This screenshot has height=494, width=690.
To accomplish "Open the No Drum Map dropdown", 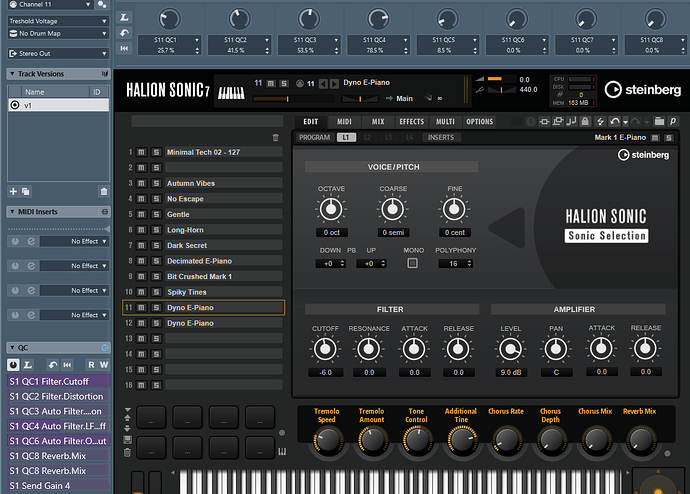I will [58, 33].
